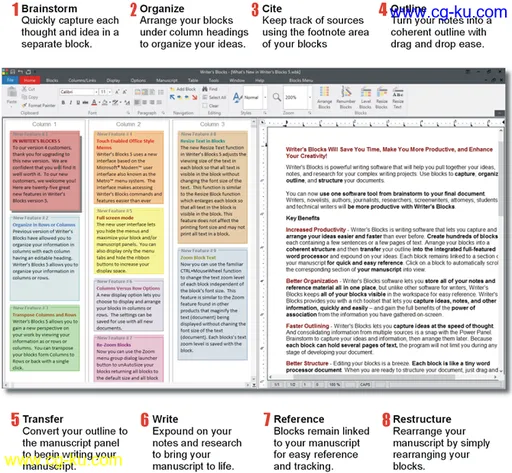Click the Redo icon in title bar
Screen dimensions: 512x473
[x=28, y=72]
